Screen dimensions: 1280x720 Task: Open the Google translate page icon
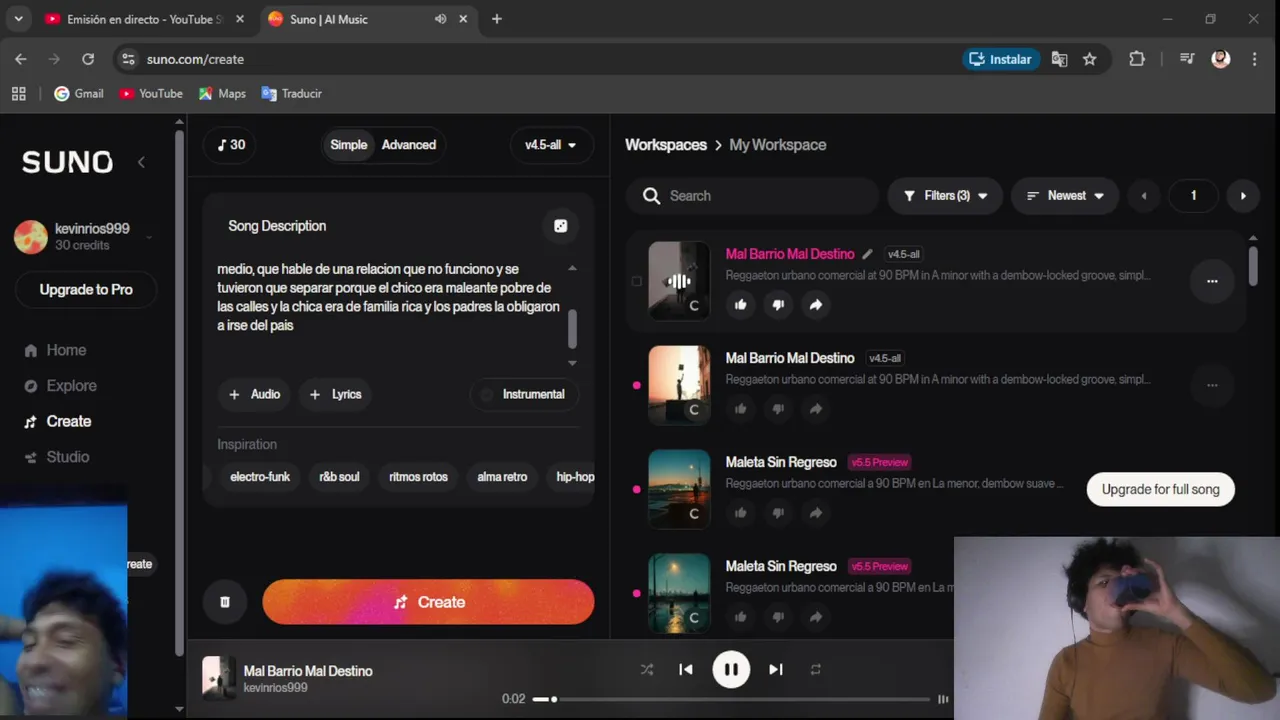[1059, 59]
